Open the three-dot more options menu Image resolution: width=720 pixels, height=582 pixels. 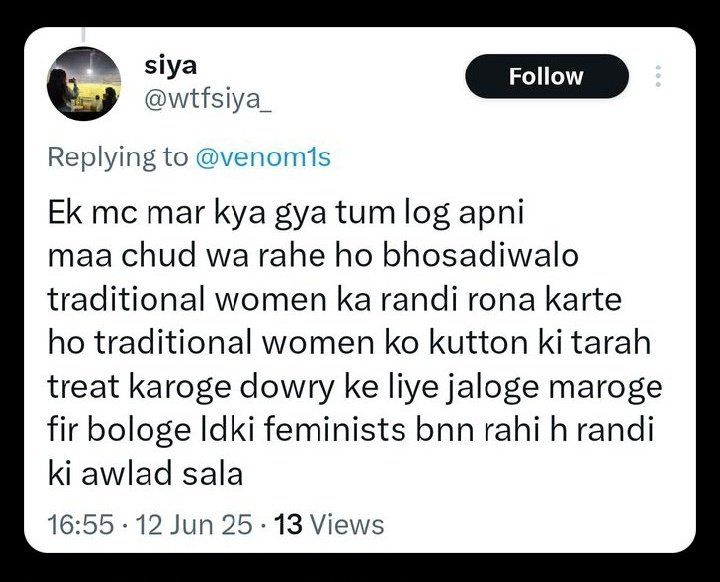tap(658, 76)
